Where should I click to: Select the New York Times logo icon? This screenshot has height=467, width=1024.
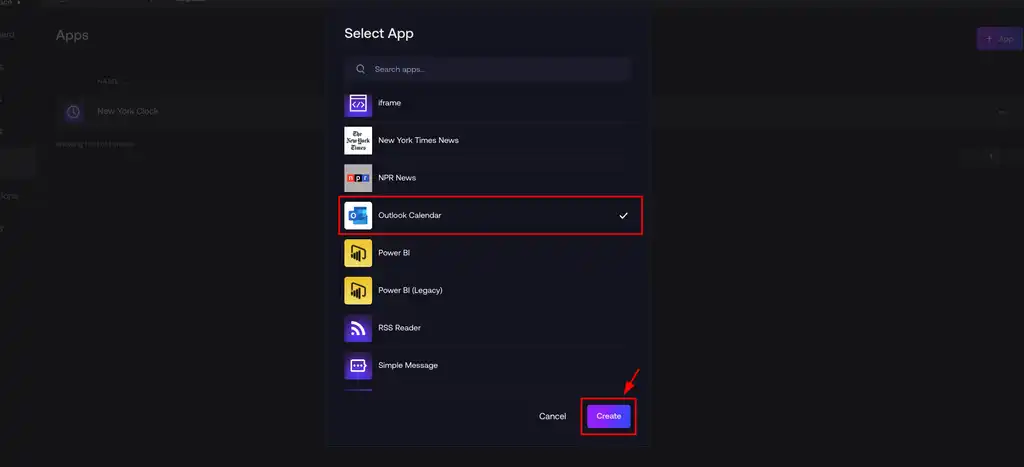[358, 141]
